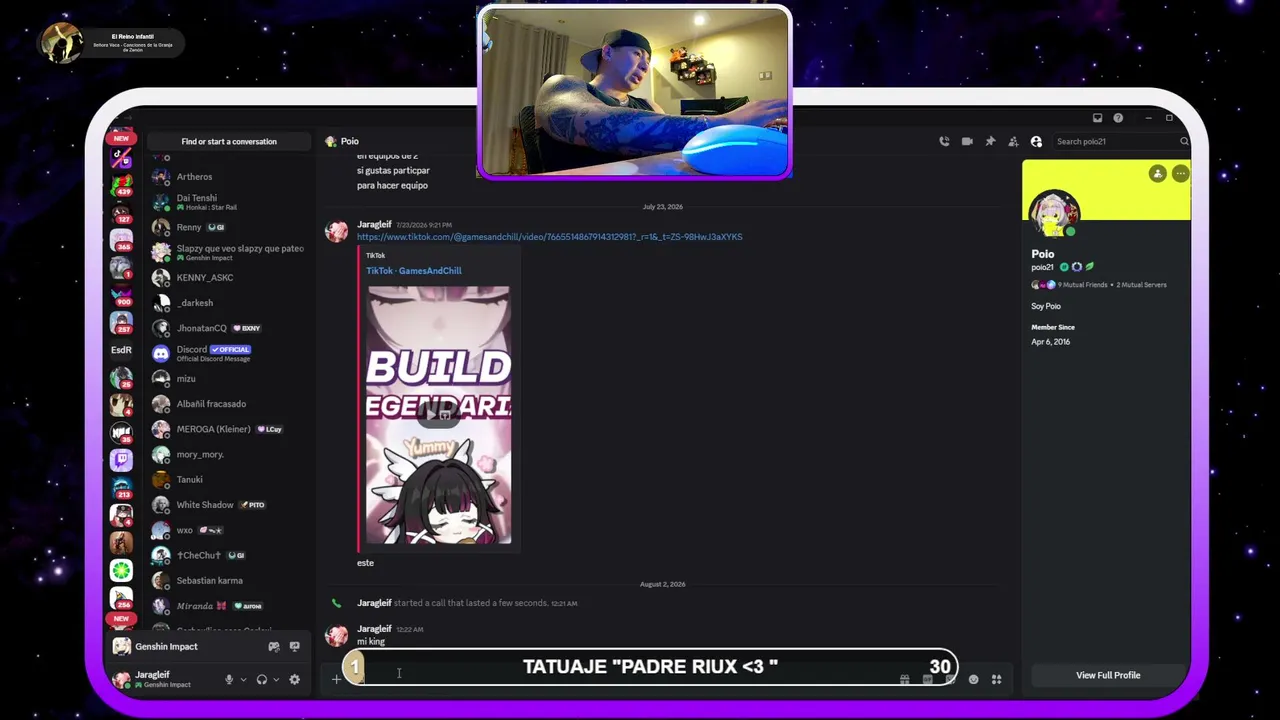This screenshot has width=1280, height=720.
Task: Toggle the user profile side panel
Action: 1036,141
